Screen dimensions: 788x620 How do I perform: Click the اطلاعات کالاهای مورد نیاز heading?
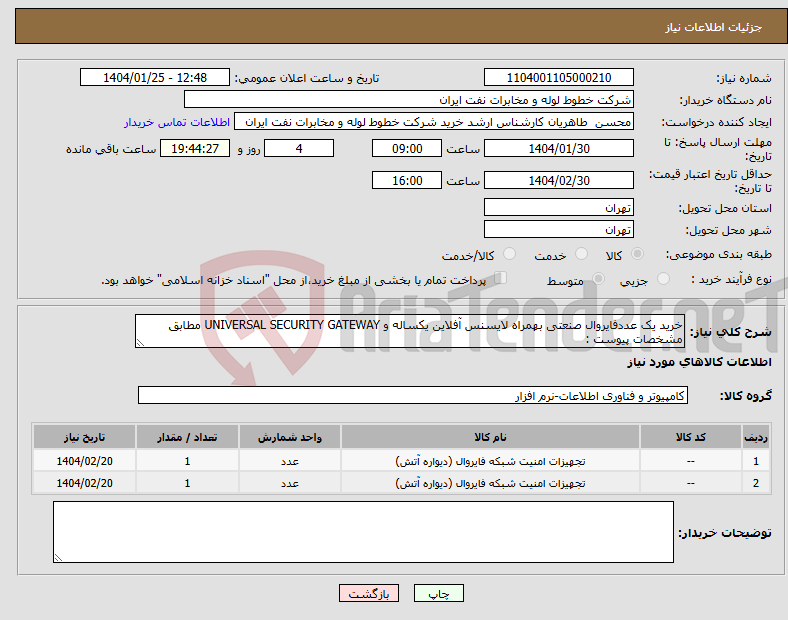(699, 362)
